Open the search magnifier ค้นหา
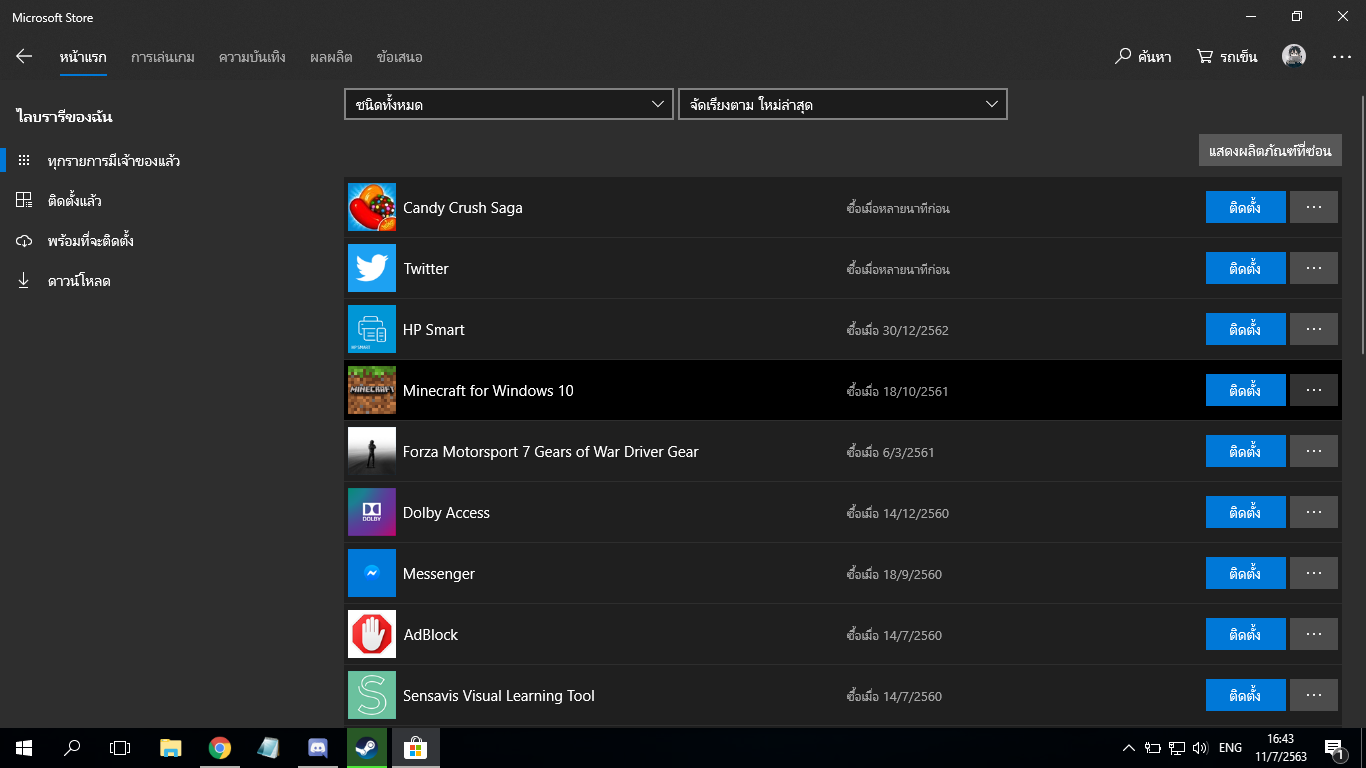Viewport: 1366px width, 768px height. tap(1143, 57)
